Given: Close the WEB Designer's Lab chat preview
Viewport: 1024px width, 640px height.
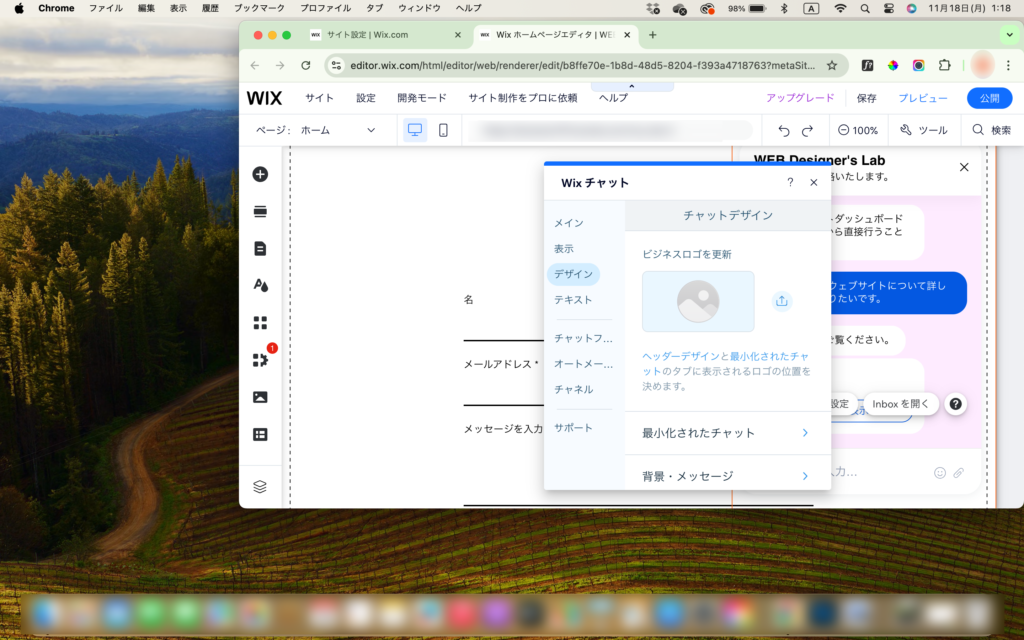Looking at the screenshot, I should click(x=964, y=167).
